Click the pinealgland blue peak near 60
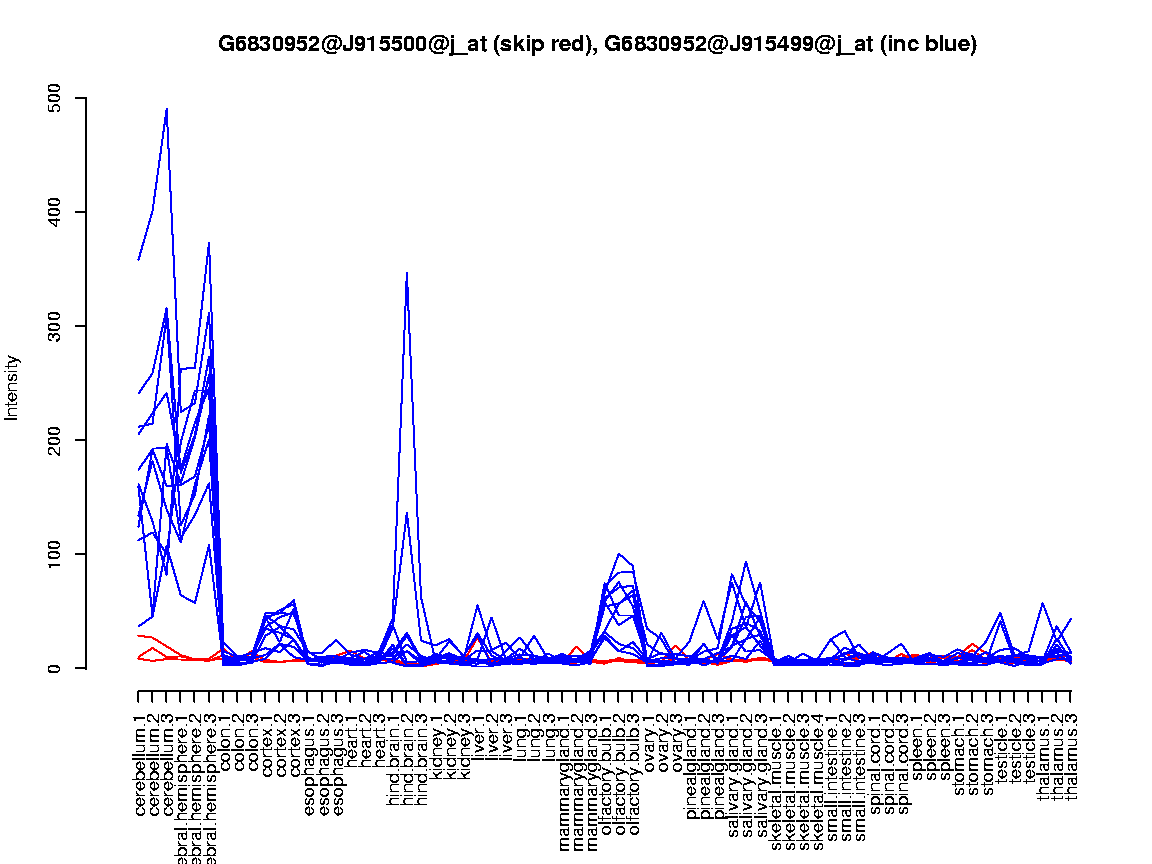This screenshot has width=1152, height=864. tap(704, 601)
